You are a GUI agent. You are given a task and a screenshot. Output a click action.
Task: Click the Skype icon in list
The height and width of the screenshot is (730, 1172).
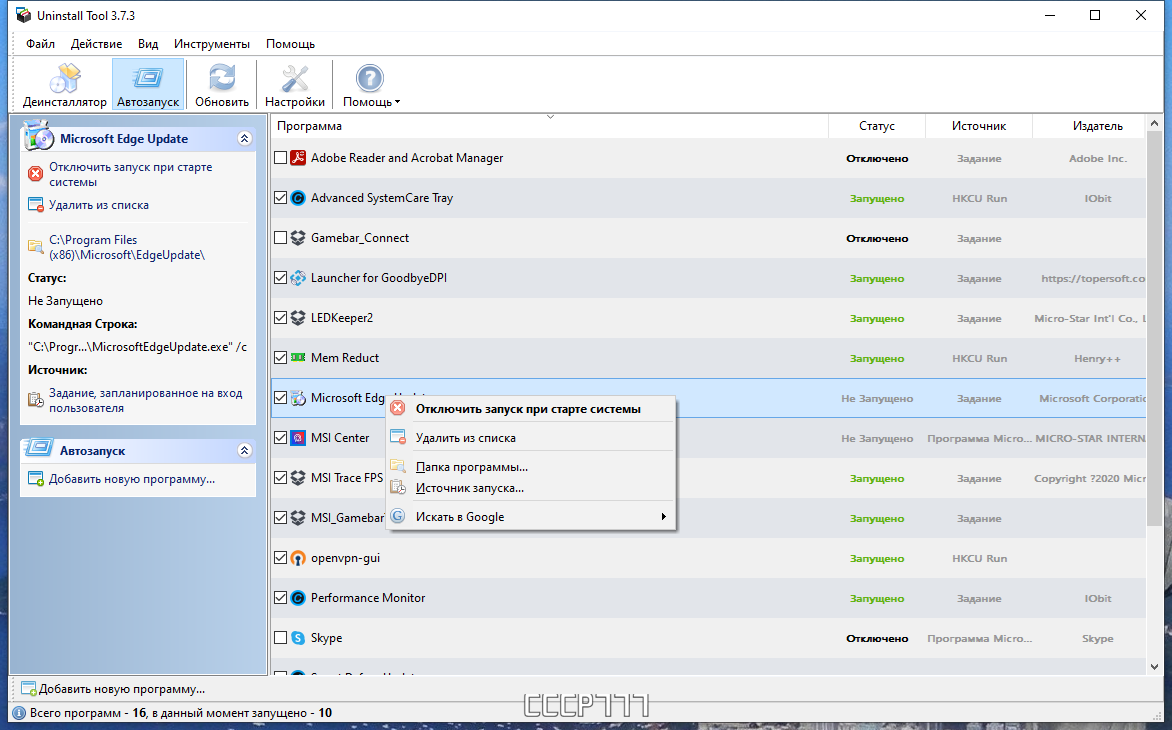coord(298,638)
